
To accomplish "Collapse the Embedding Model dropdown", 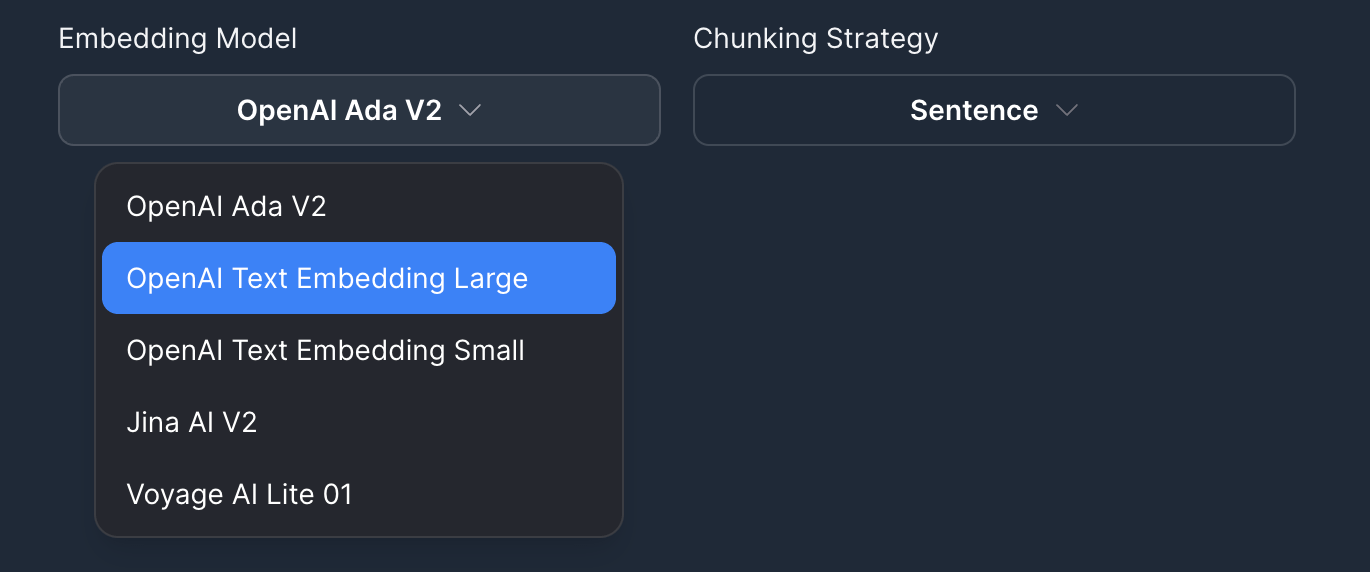I will point(359,110).
